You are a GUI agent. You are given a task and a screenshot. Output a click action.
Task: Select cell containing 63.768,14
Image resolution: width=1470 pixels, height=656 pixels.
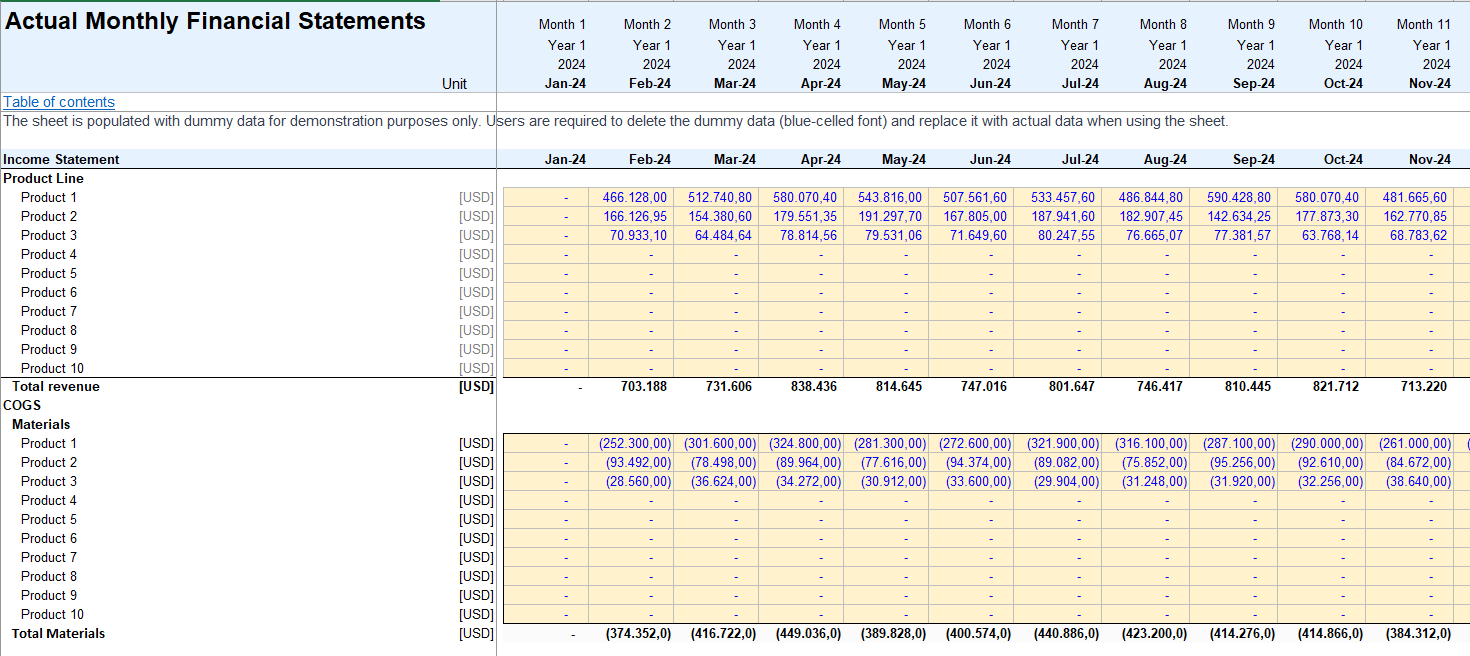1321,235
